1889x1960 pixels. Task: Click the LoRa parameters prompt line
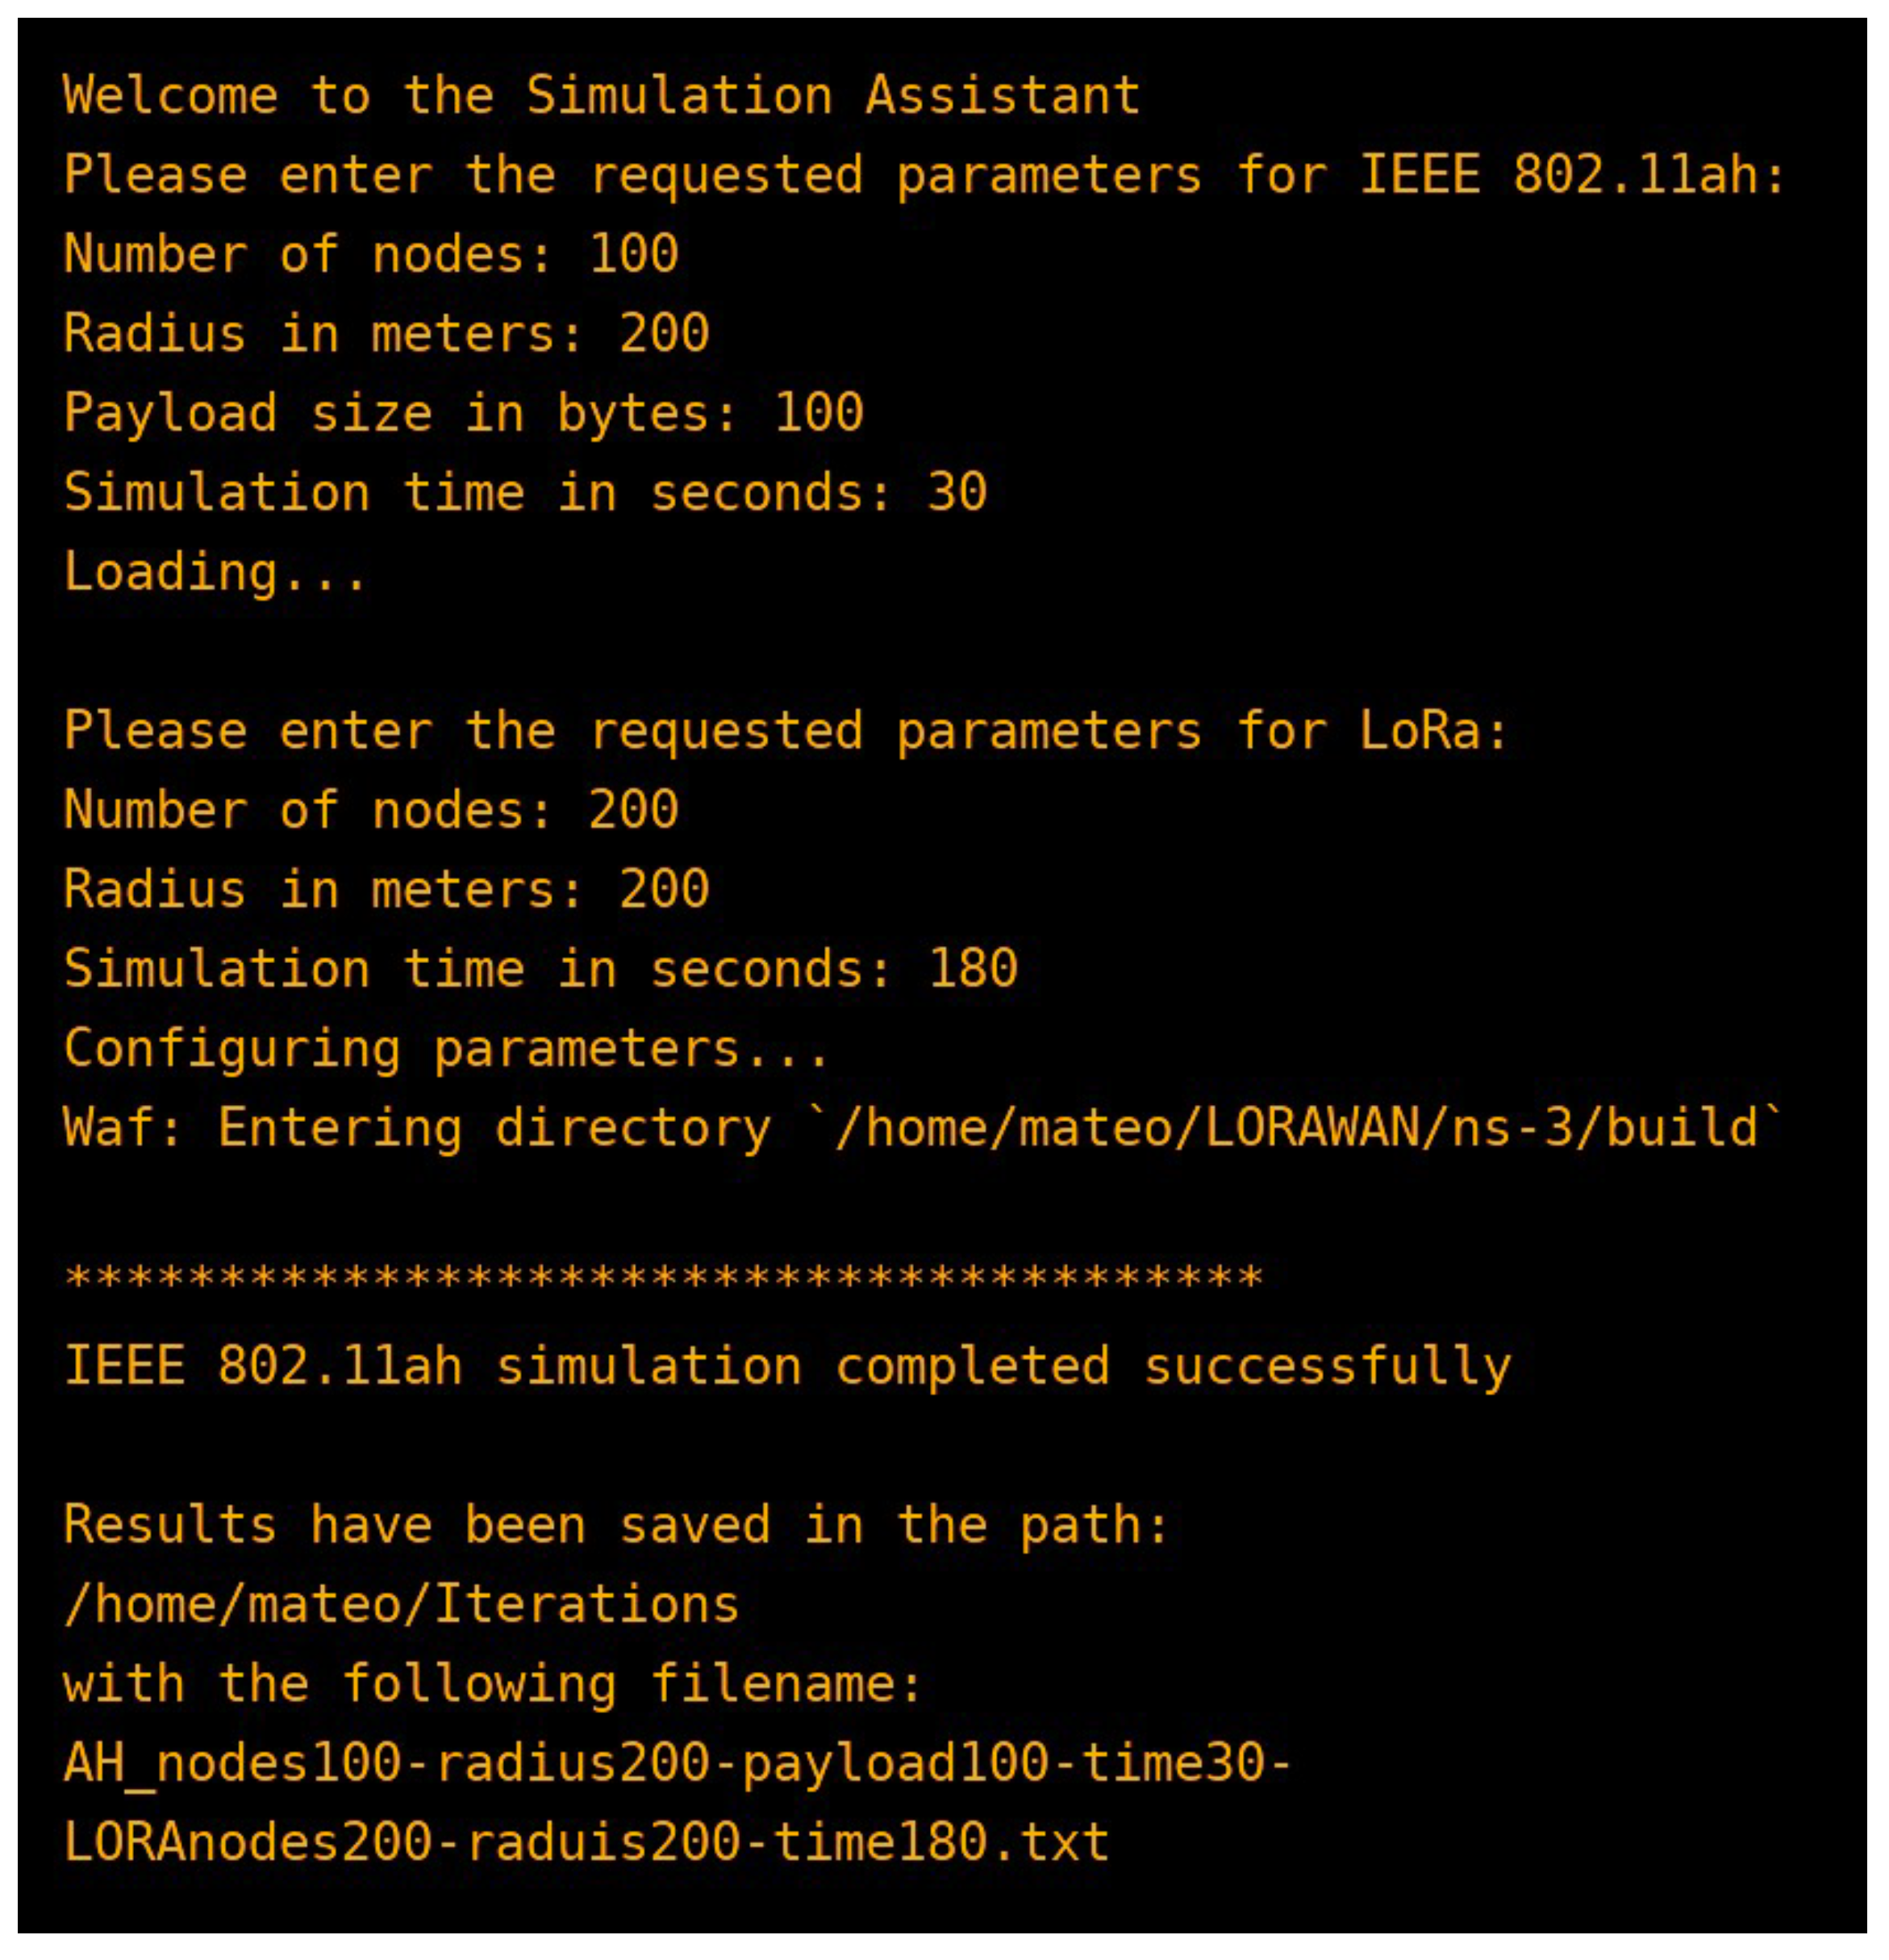pos(785,732)
